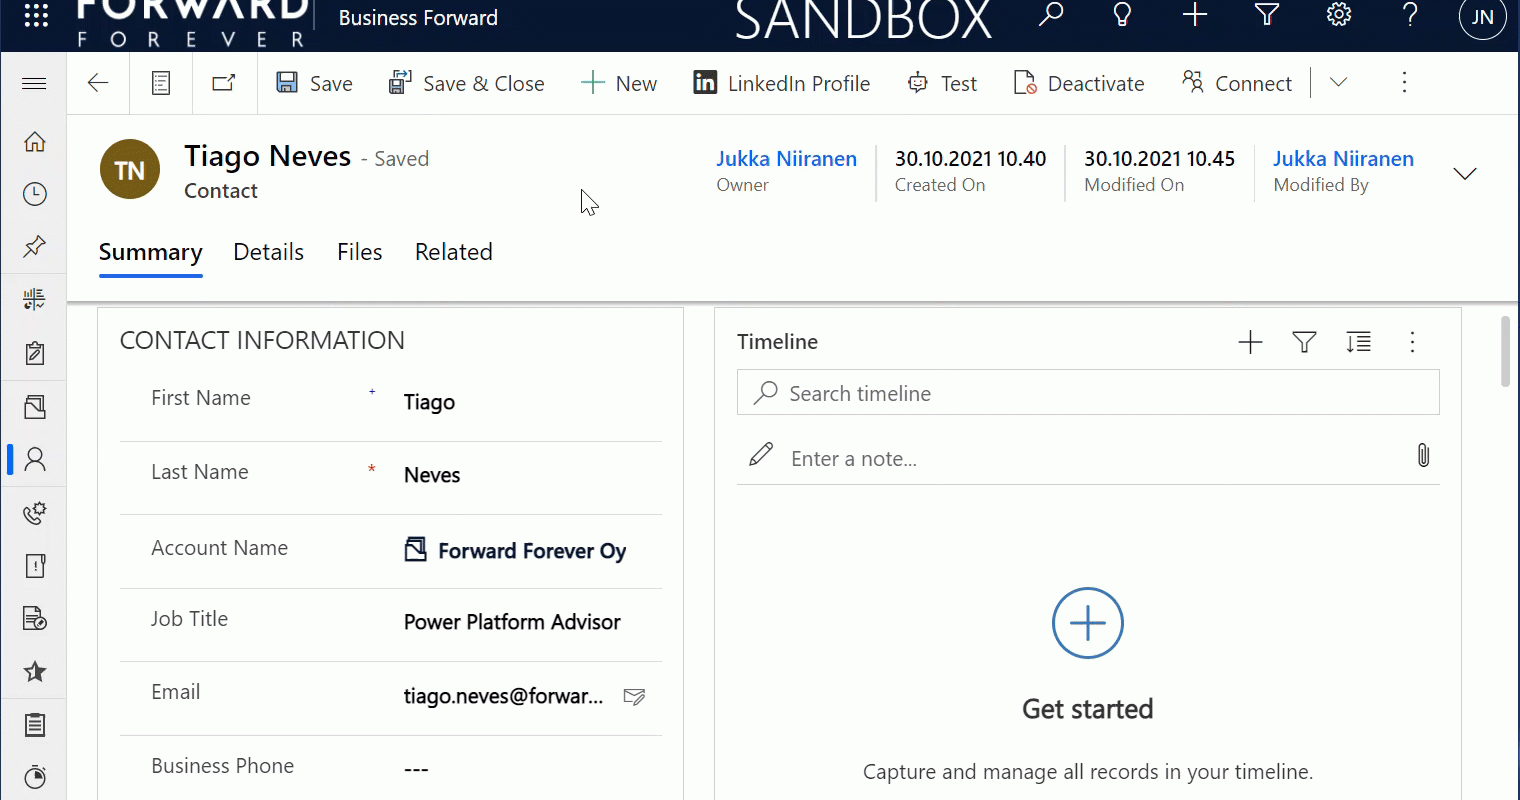1520x800 pixels.
Task: Click the paperclip attachment icon in the note
Action: [1423, 456]
